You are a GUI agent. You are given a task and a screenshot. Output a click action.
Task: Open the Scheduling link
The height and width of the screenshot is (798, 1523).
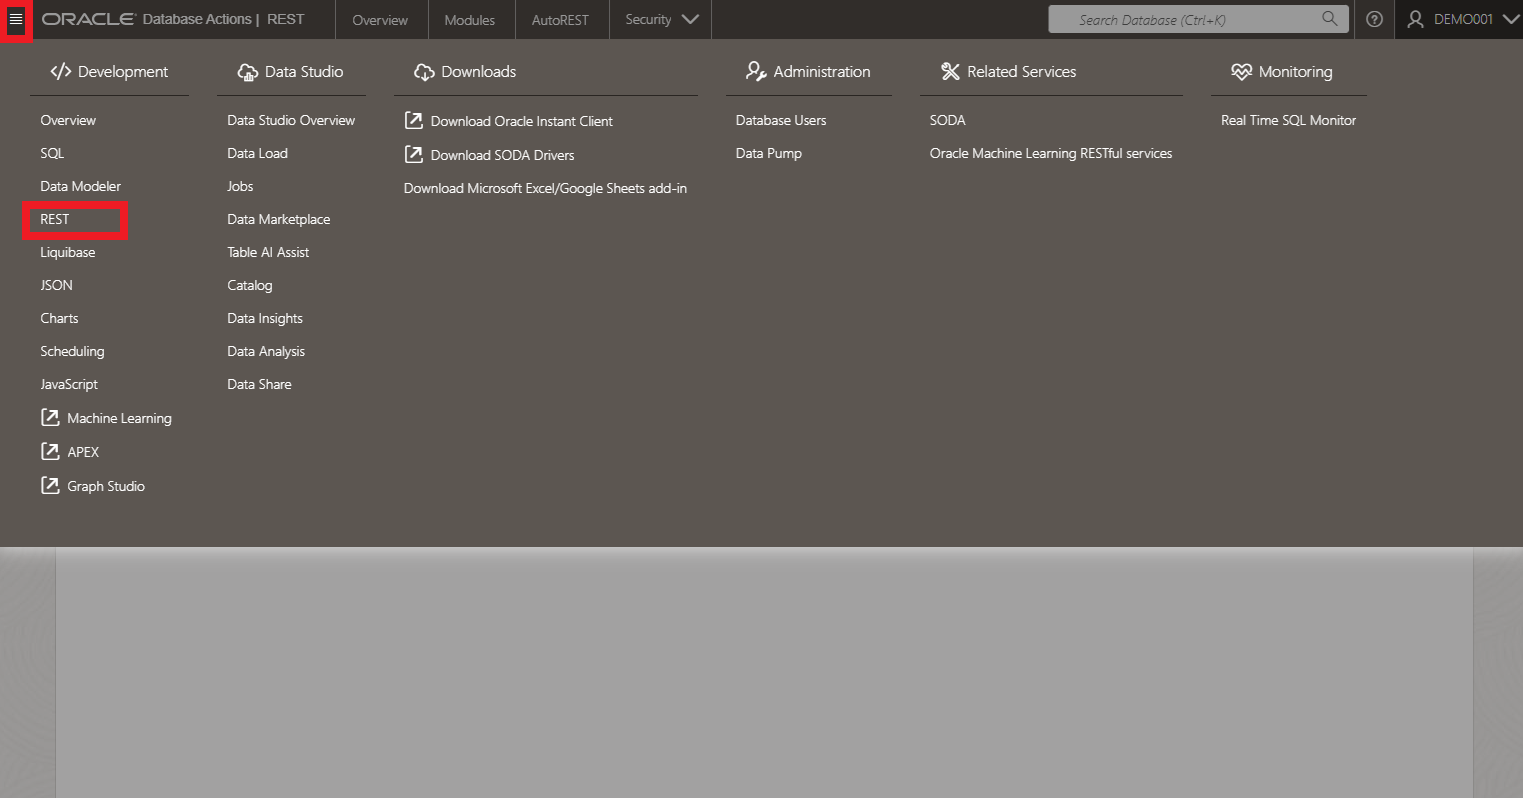72,351
